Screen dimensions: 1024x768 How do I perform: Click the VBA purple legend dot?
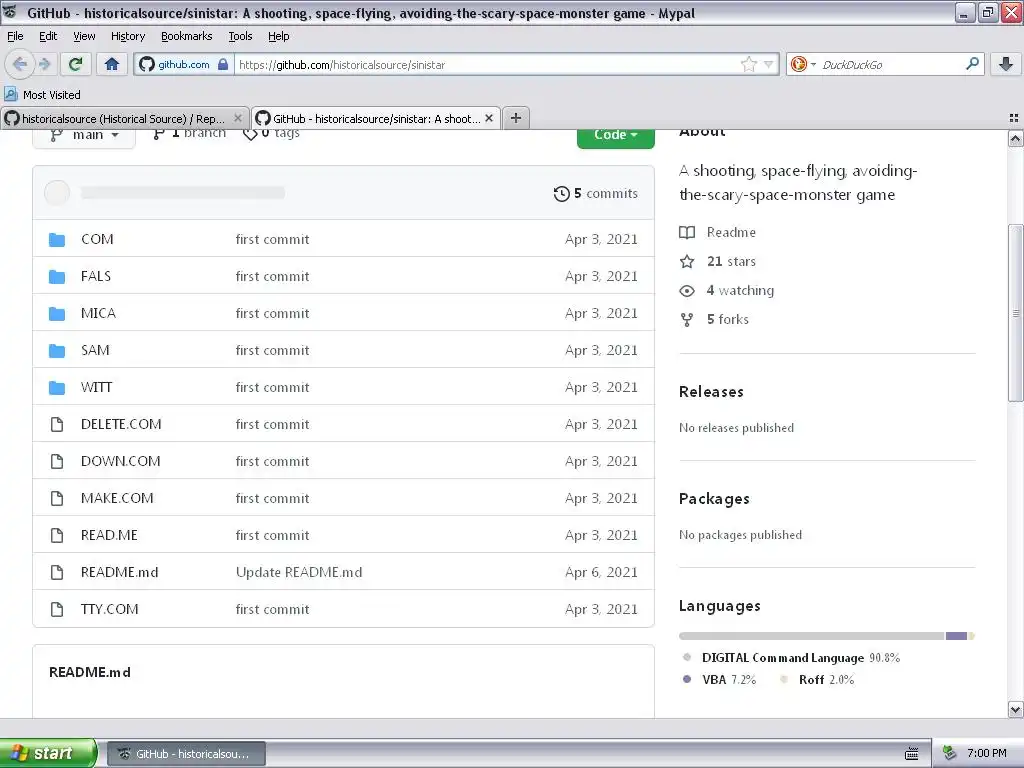tap(686, 679)
